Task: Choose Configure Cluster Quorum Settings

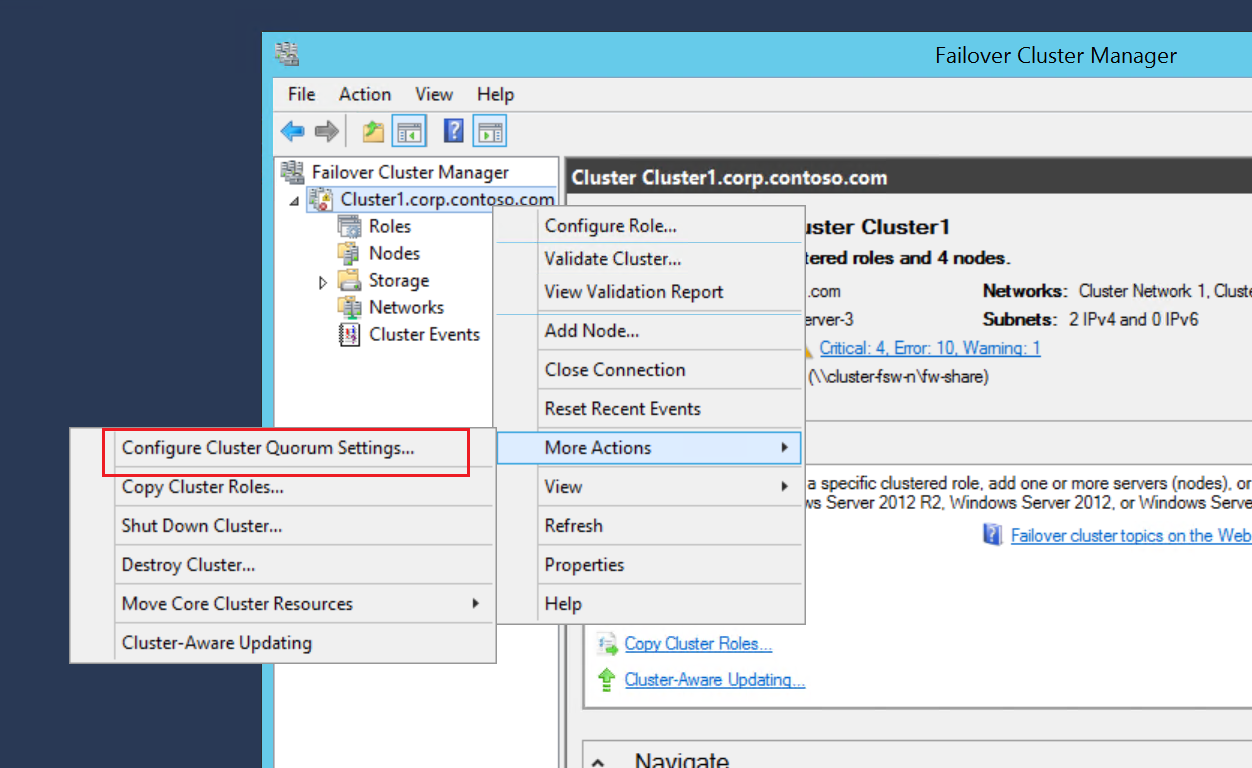Action: (268, 448)
